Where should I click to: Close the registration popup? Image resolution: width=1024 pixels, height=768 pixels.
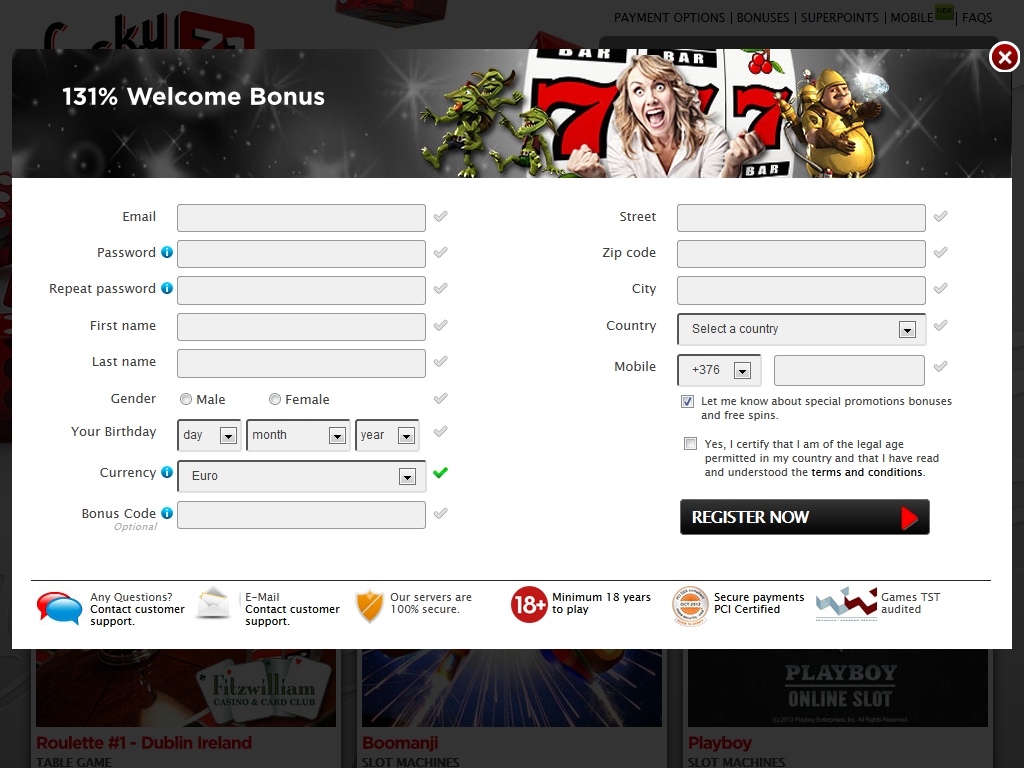(1003, 57)
